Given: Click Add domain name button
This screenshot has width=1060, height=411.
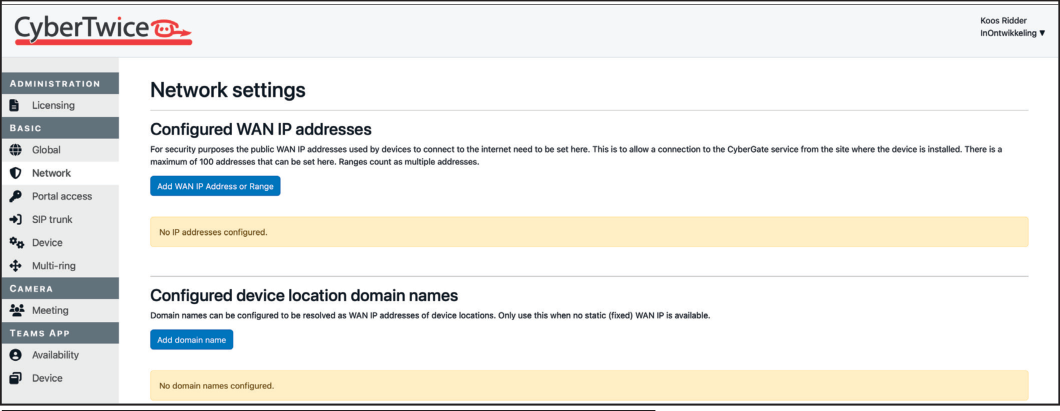Looking at the screenshot, I should click(x=191, y=339).
